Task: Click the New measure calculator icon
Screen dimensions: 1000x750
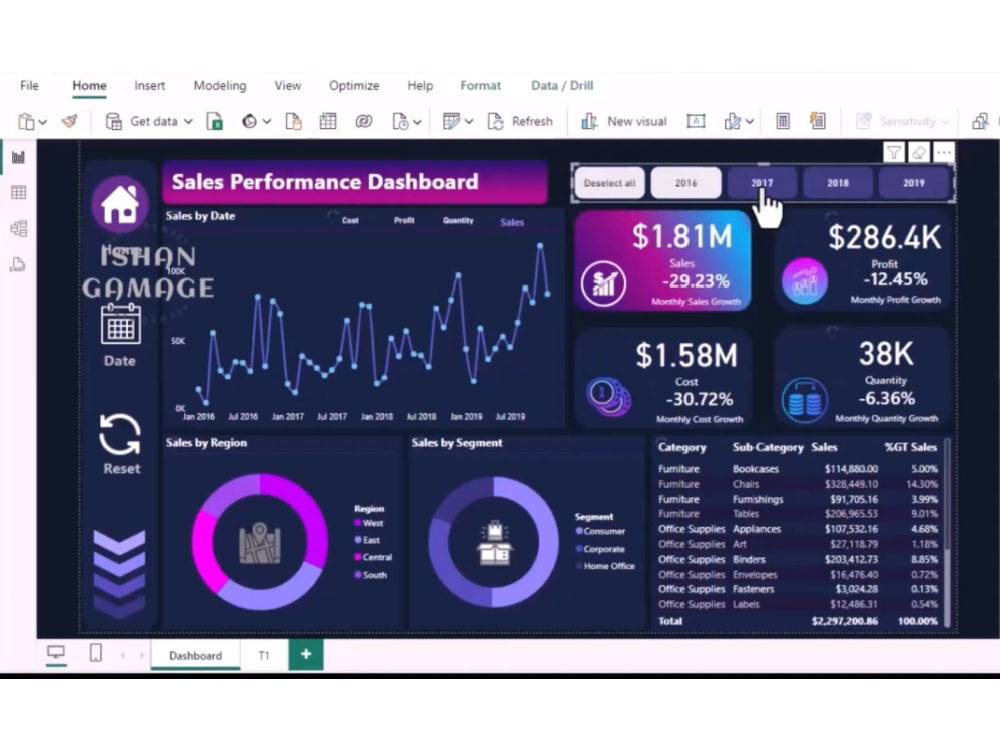Action: point(783,121)
